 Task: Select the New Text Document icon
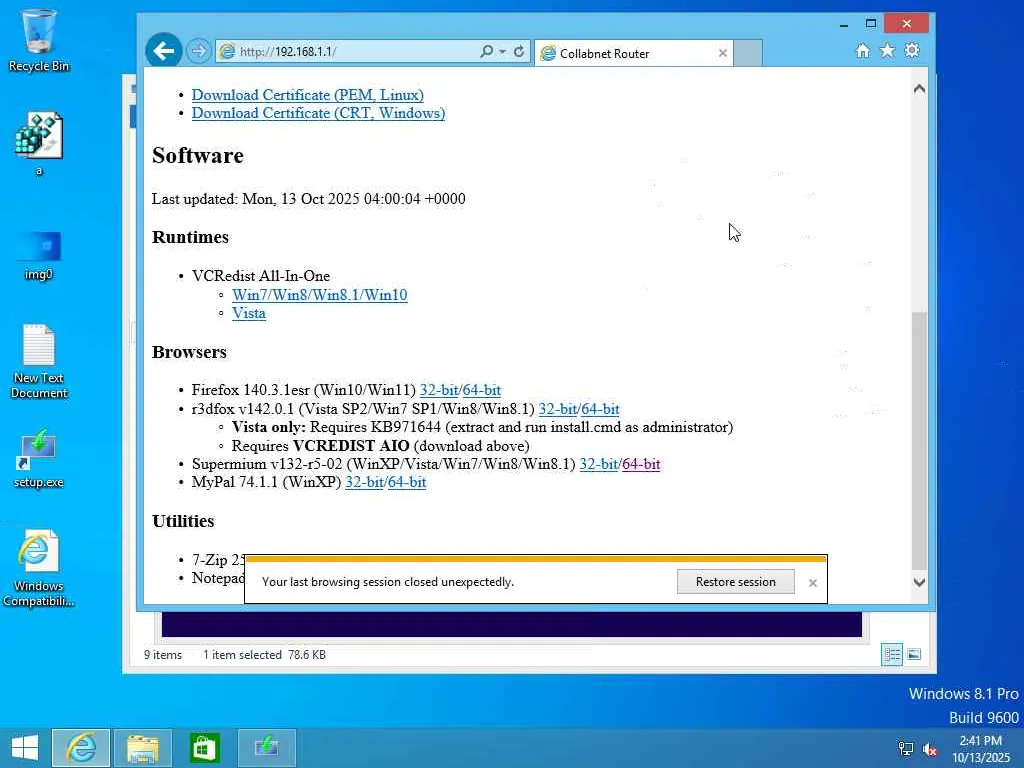tap(39, 361)
